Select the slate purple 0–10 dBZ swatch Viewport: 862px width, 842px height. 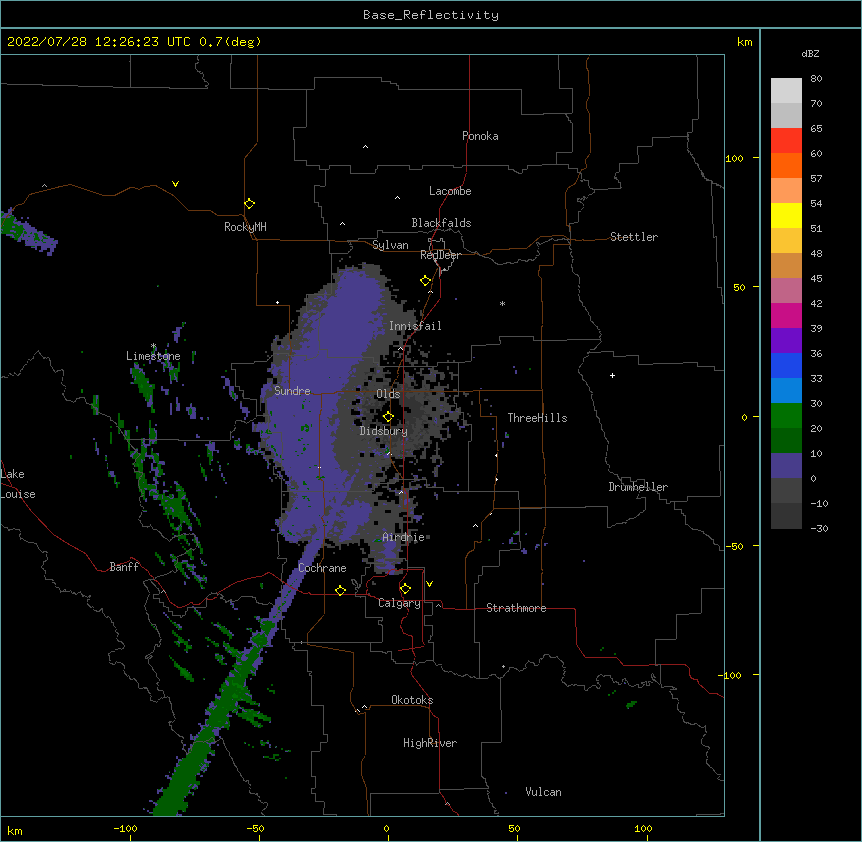click(x=786, y=466)
